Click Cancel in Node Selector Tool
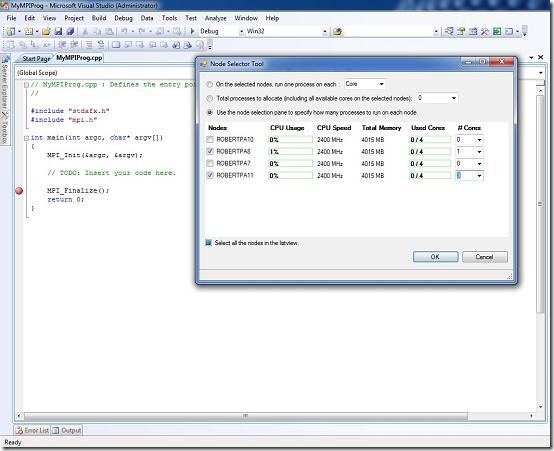 (x=485, y=257)
